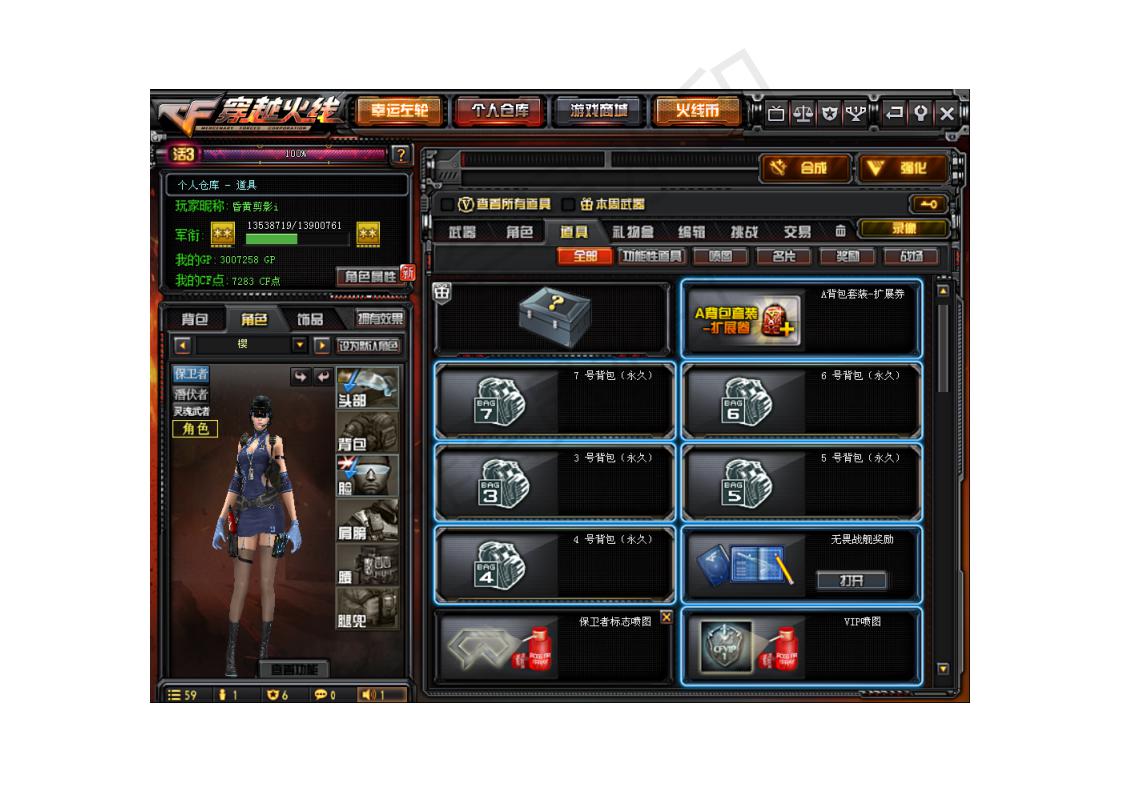Remove the 保卫者标志喷图 item with X
The height and width of the screenshot is (793, 1122).
(x=666, y=617)
